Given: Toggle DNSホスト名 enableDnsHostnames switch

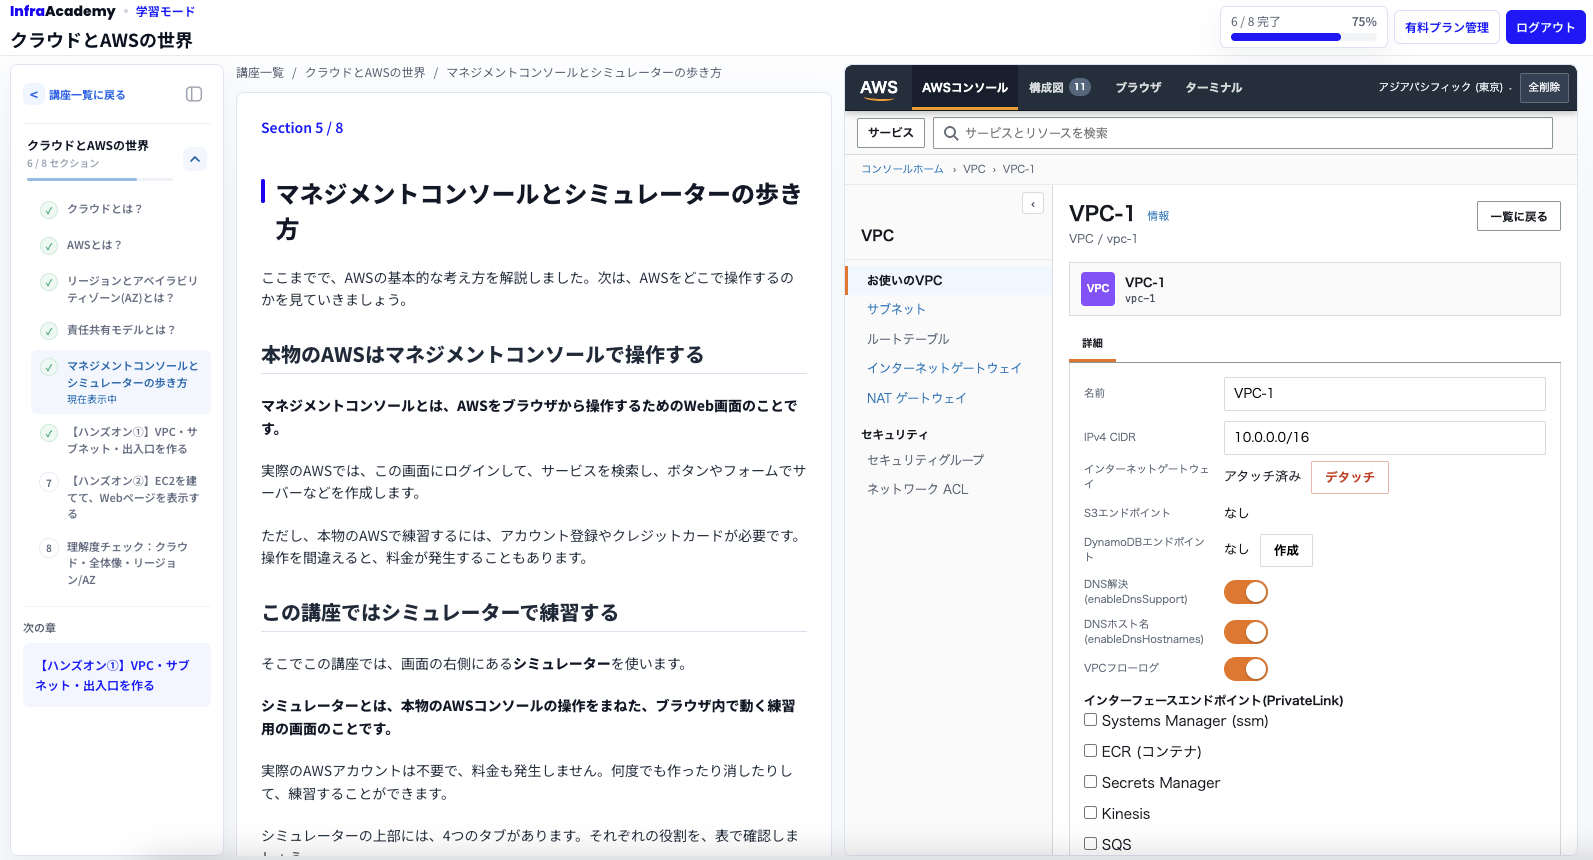Looking at the screenshot, I should [x=1246, y=632].
